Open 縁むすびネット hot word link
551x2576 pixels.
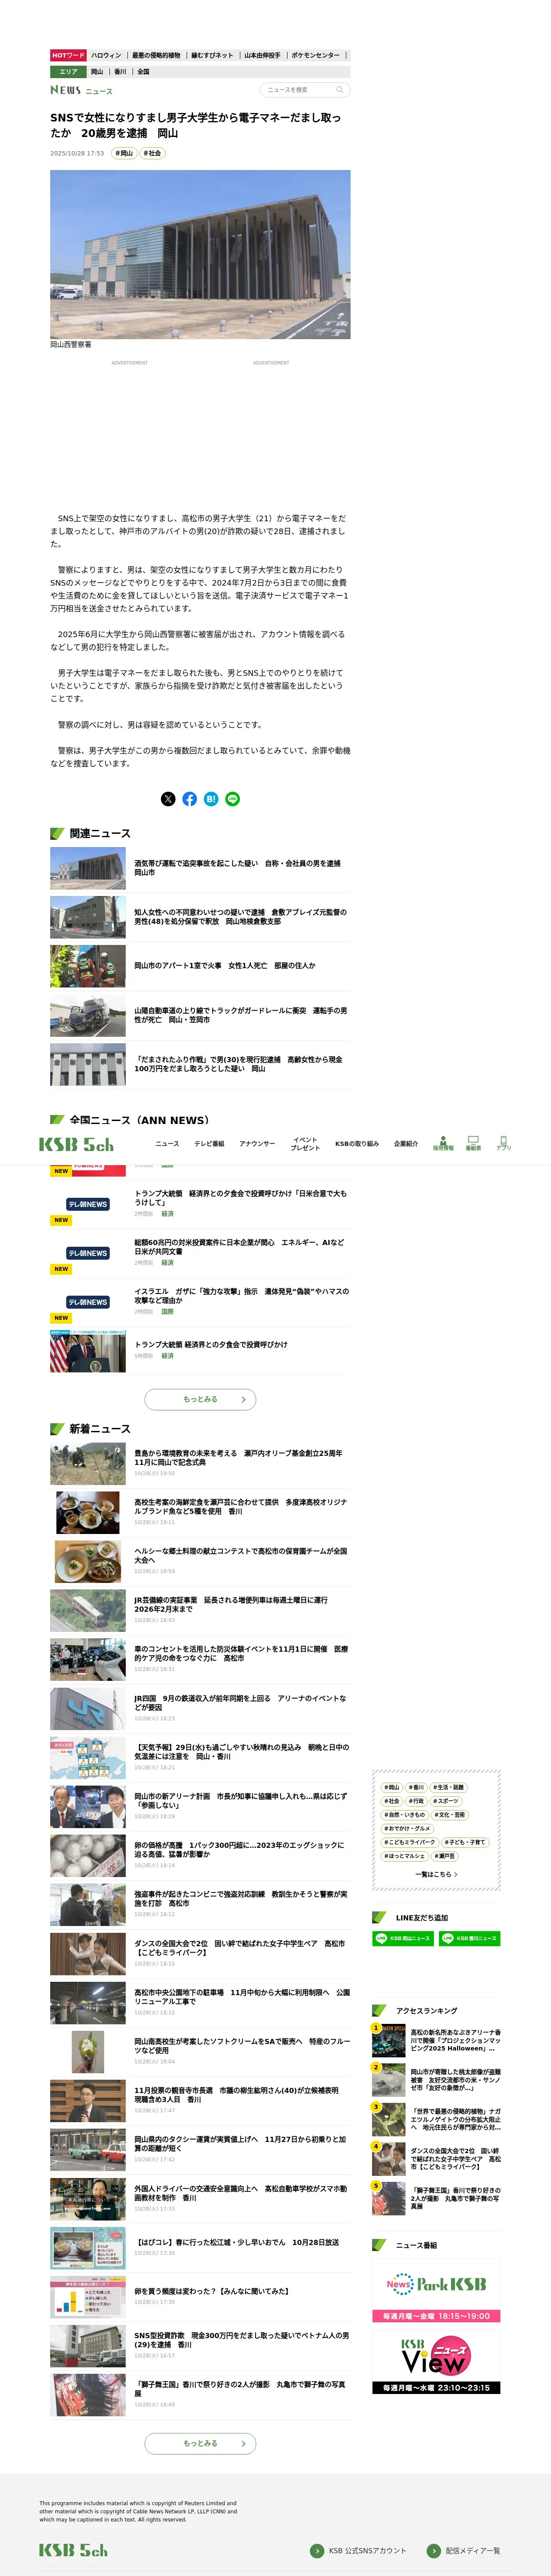pos(213,56)
